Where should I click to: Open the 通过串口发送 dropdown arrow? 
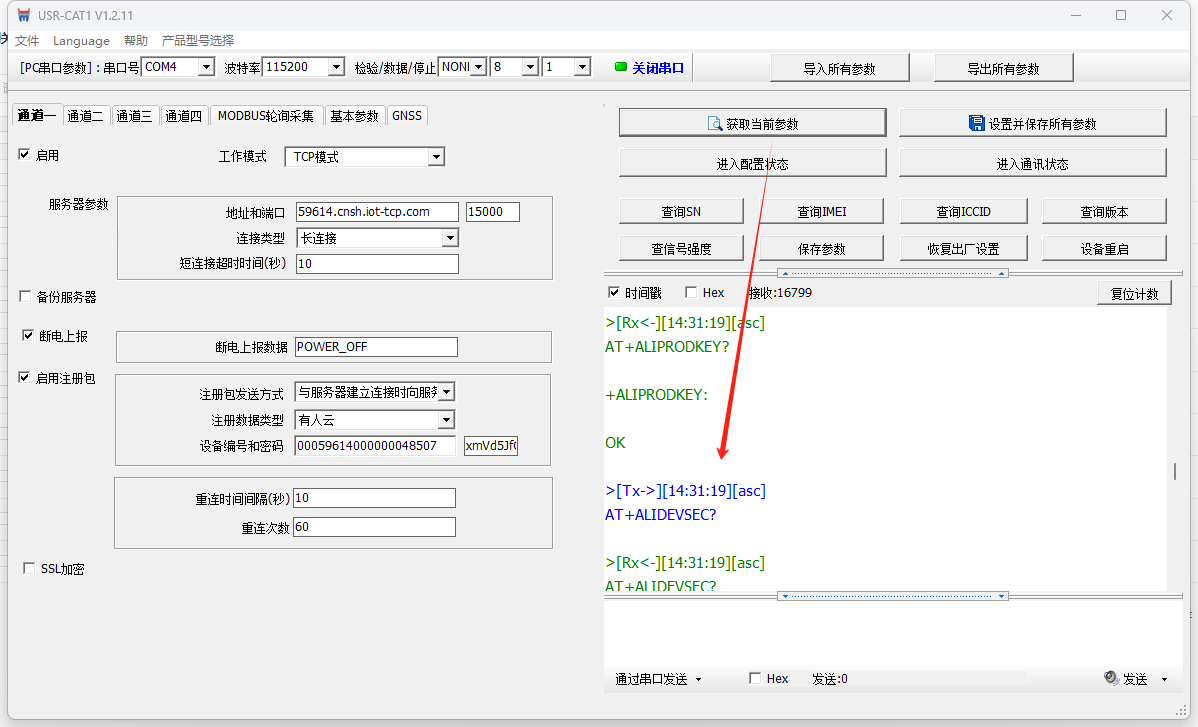(x=698, y=680)
